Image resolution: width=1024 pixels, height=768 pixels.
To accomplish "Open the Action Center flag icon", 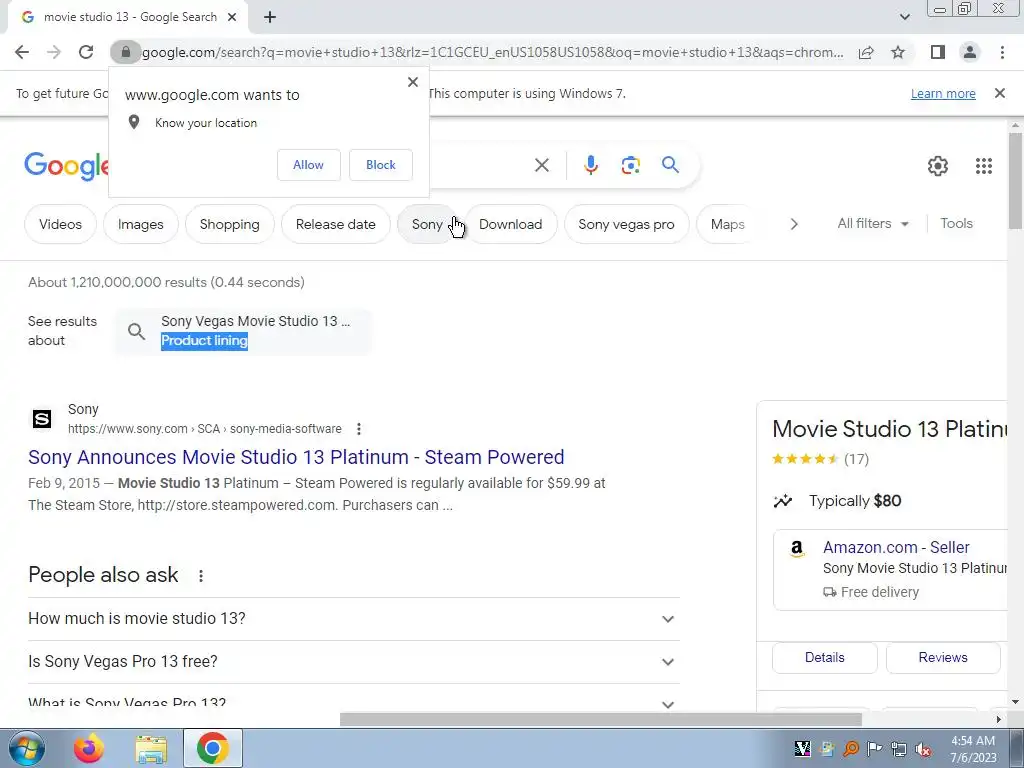I will tap(874, 749).
